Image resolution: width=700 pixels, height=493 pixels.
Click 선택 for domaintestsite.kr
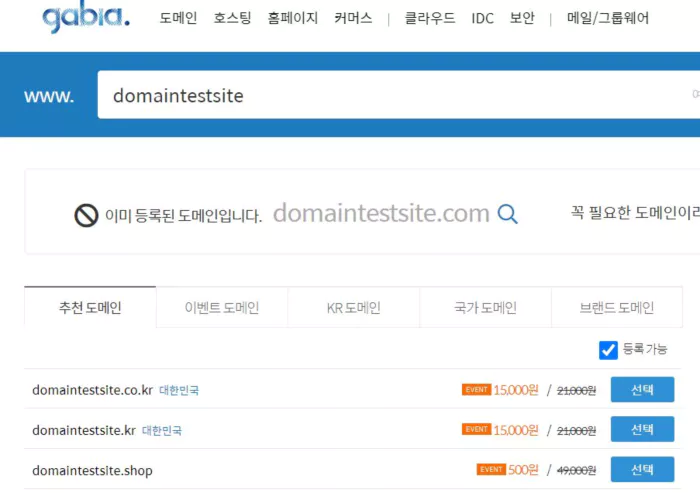point(642,429)
